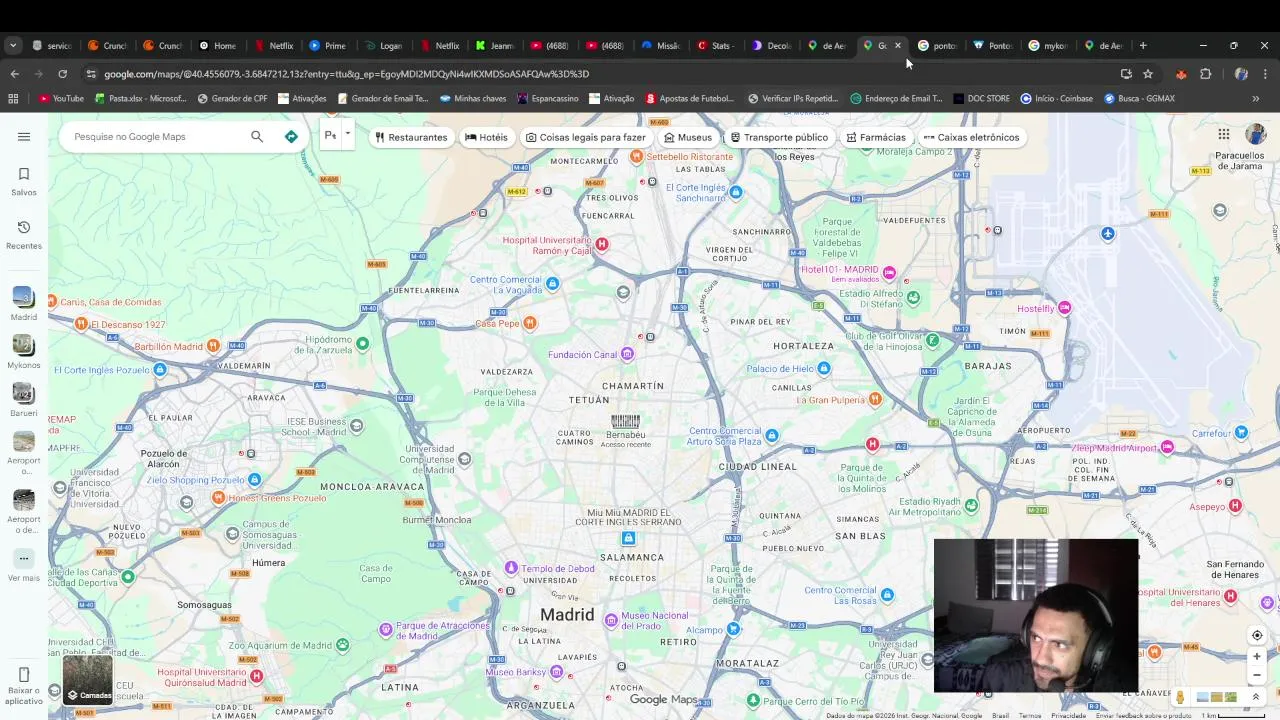Click Ver mais in the sidebar
Screen dimensions: 1280x720
click(24, 566)
